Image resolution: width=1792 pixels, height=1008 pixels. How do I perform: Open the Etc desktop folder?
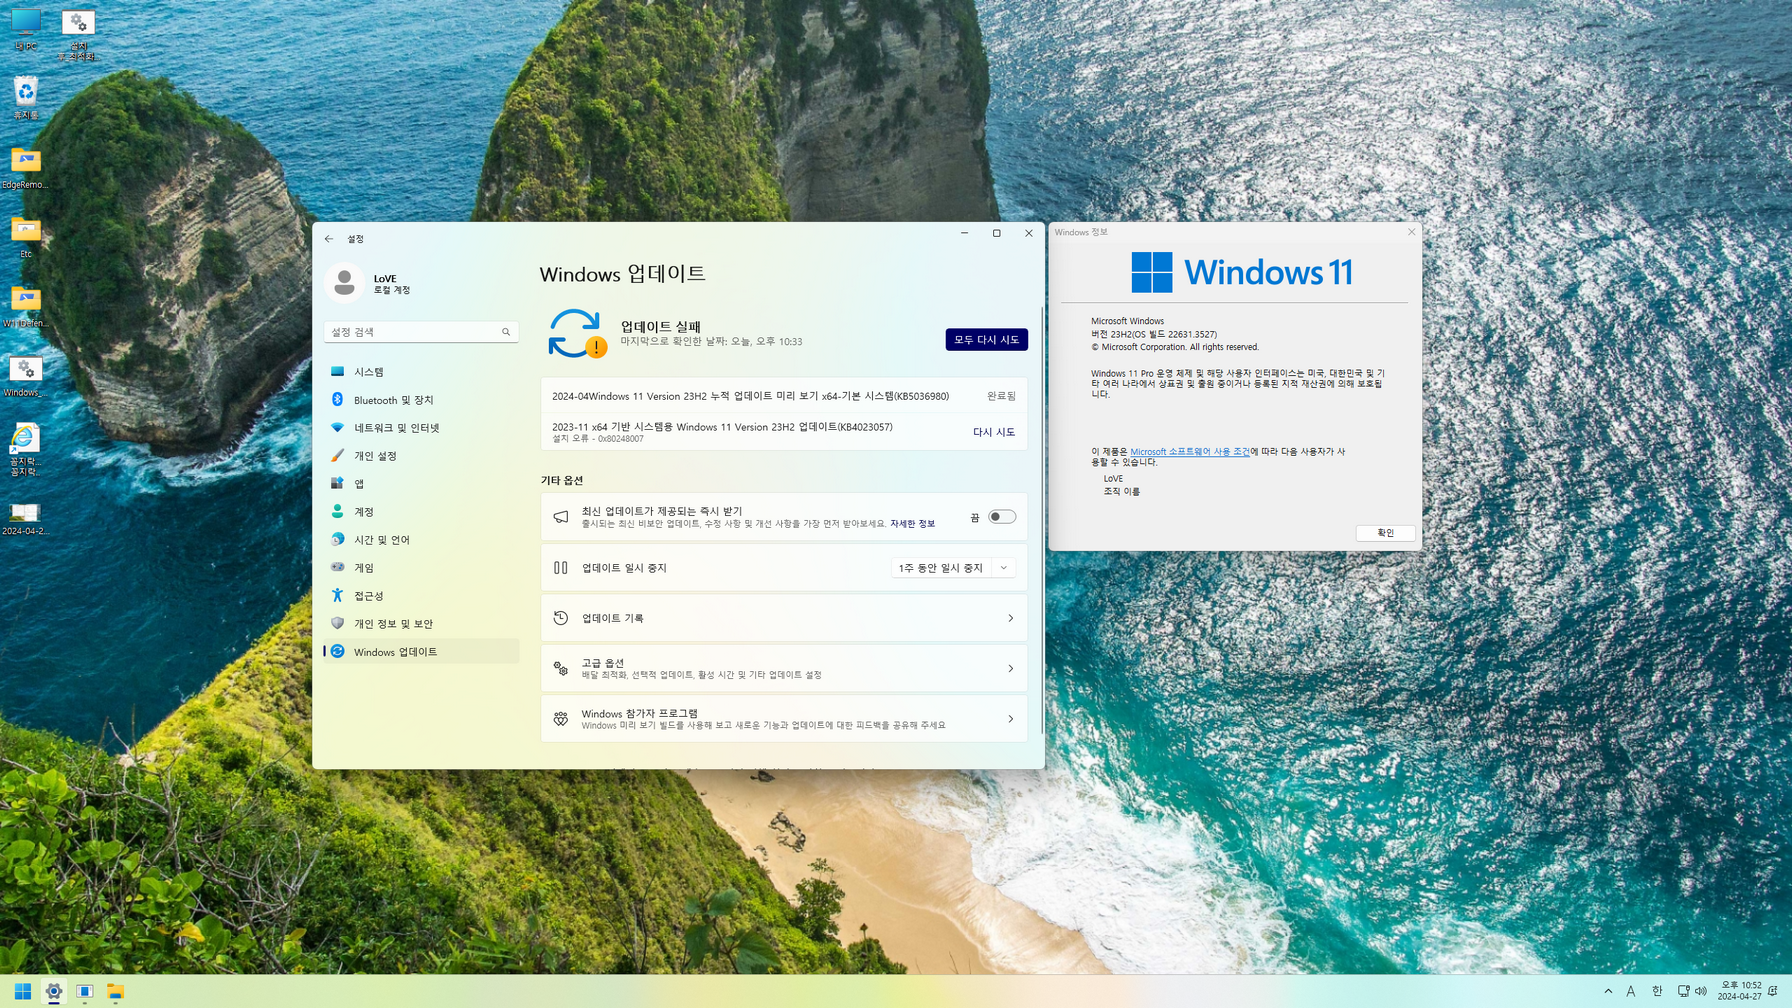[26, 236]
